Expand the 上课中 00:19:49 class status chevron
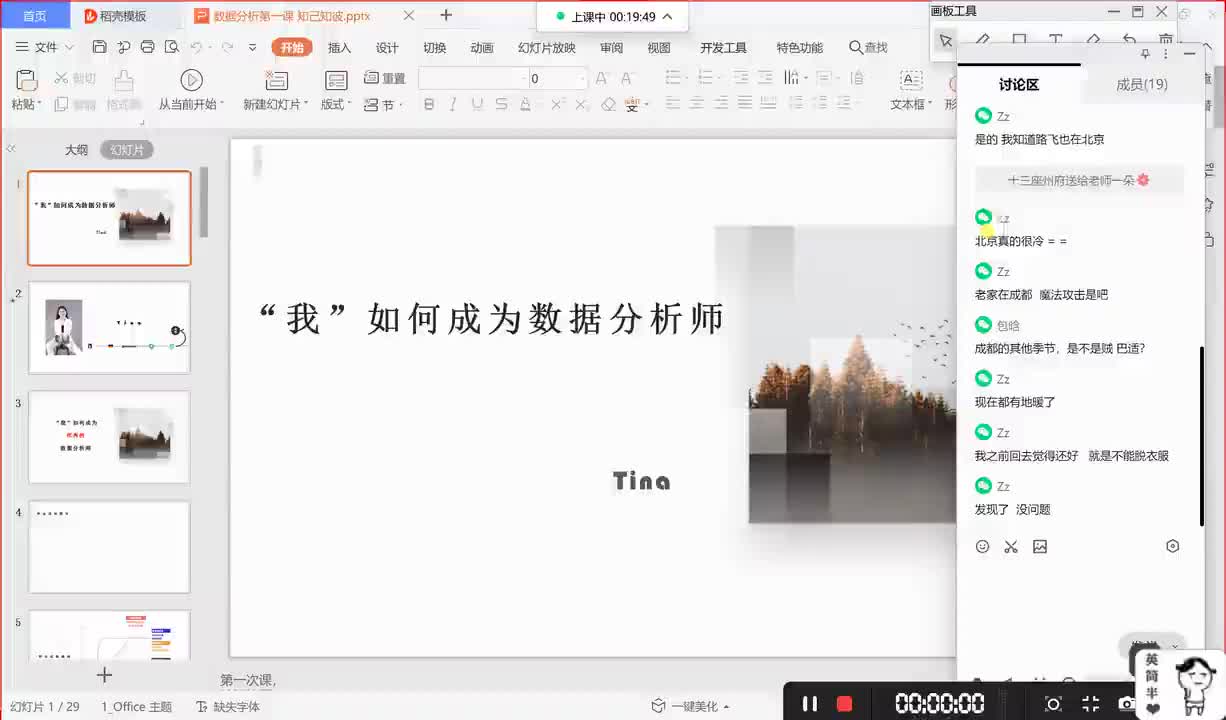 pos(668,17)
